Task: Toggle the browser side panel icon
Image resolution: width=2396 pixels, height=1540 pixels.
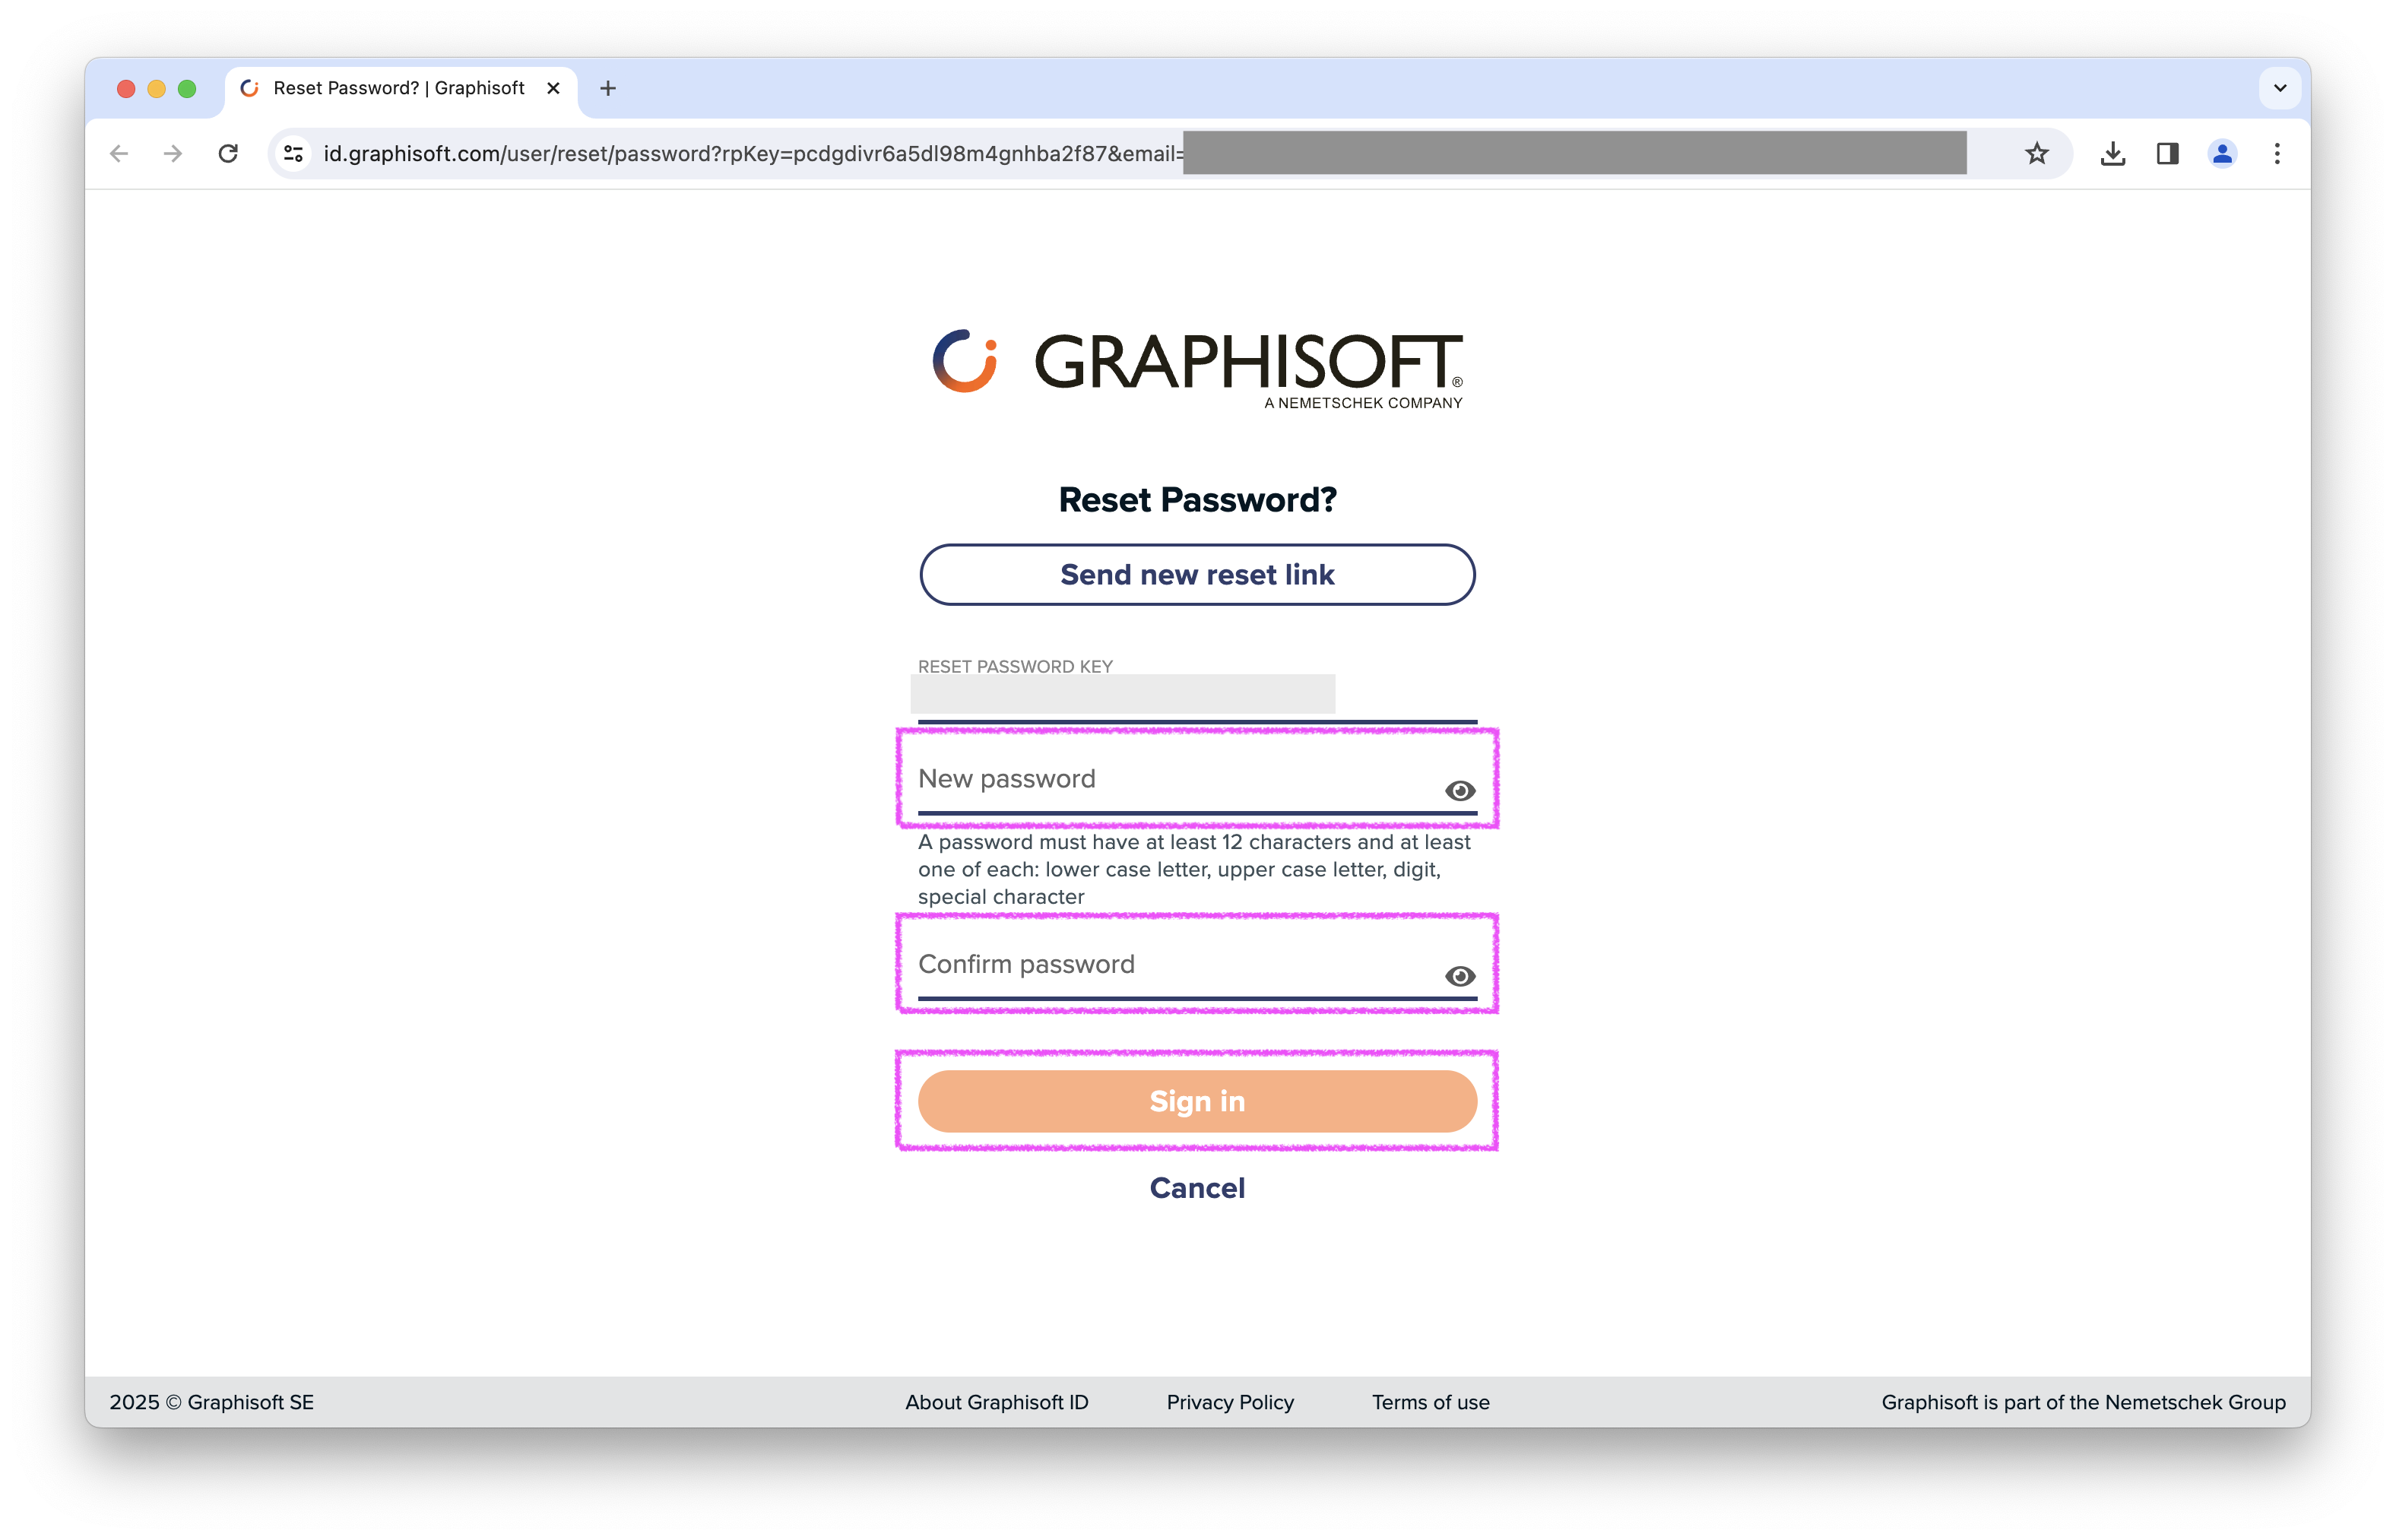Action: click(2167, 154)
